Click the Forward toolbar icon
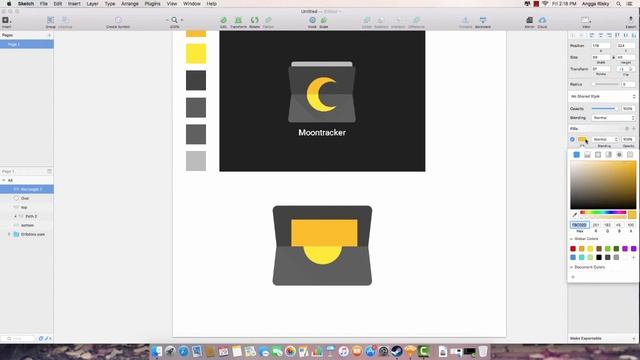The image size is (640, 360). (x=465, y=20)
